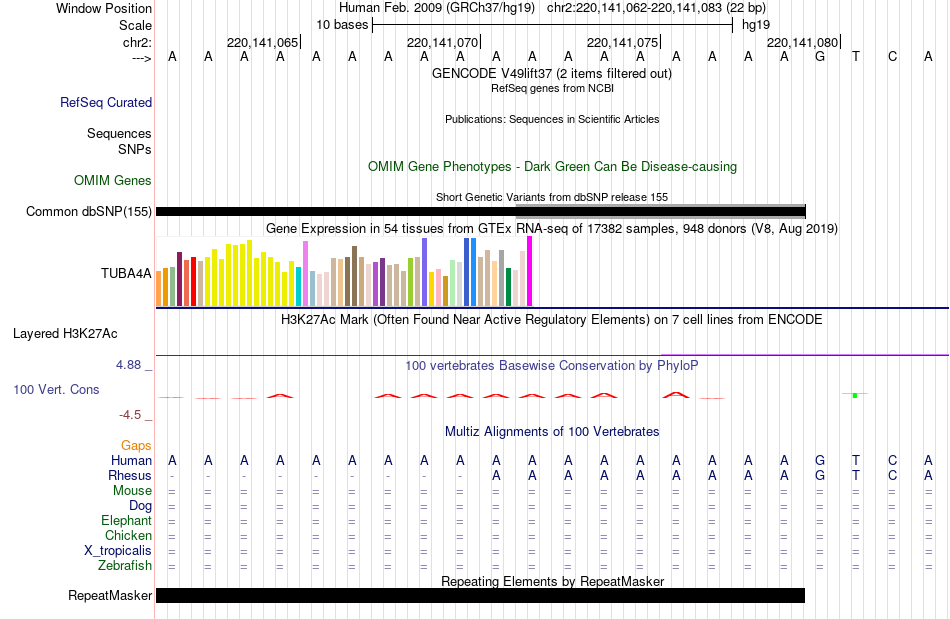Image resolution: width=950 pixels, height=619 pixels.
Task: Click the T base in the Human alignment row
Action: (855, 461)
